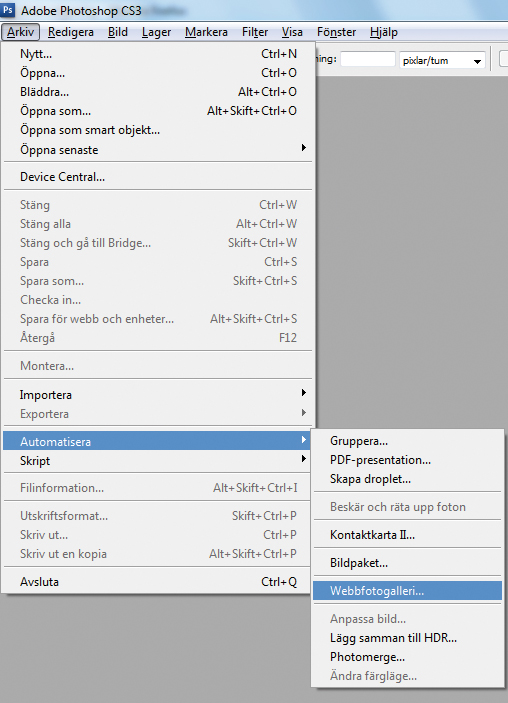
Task: Choose Nytt to create new document
Action: [x=158, y=54]
